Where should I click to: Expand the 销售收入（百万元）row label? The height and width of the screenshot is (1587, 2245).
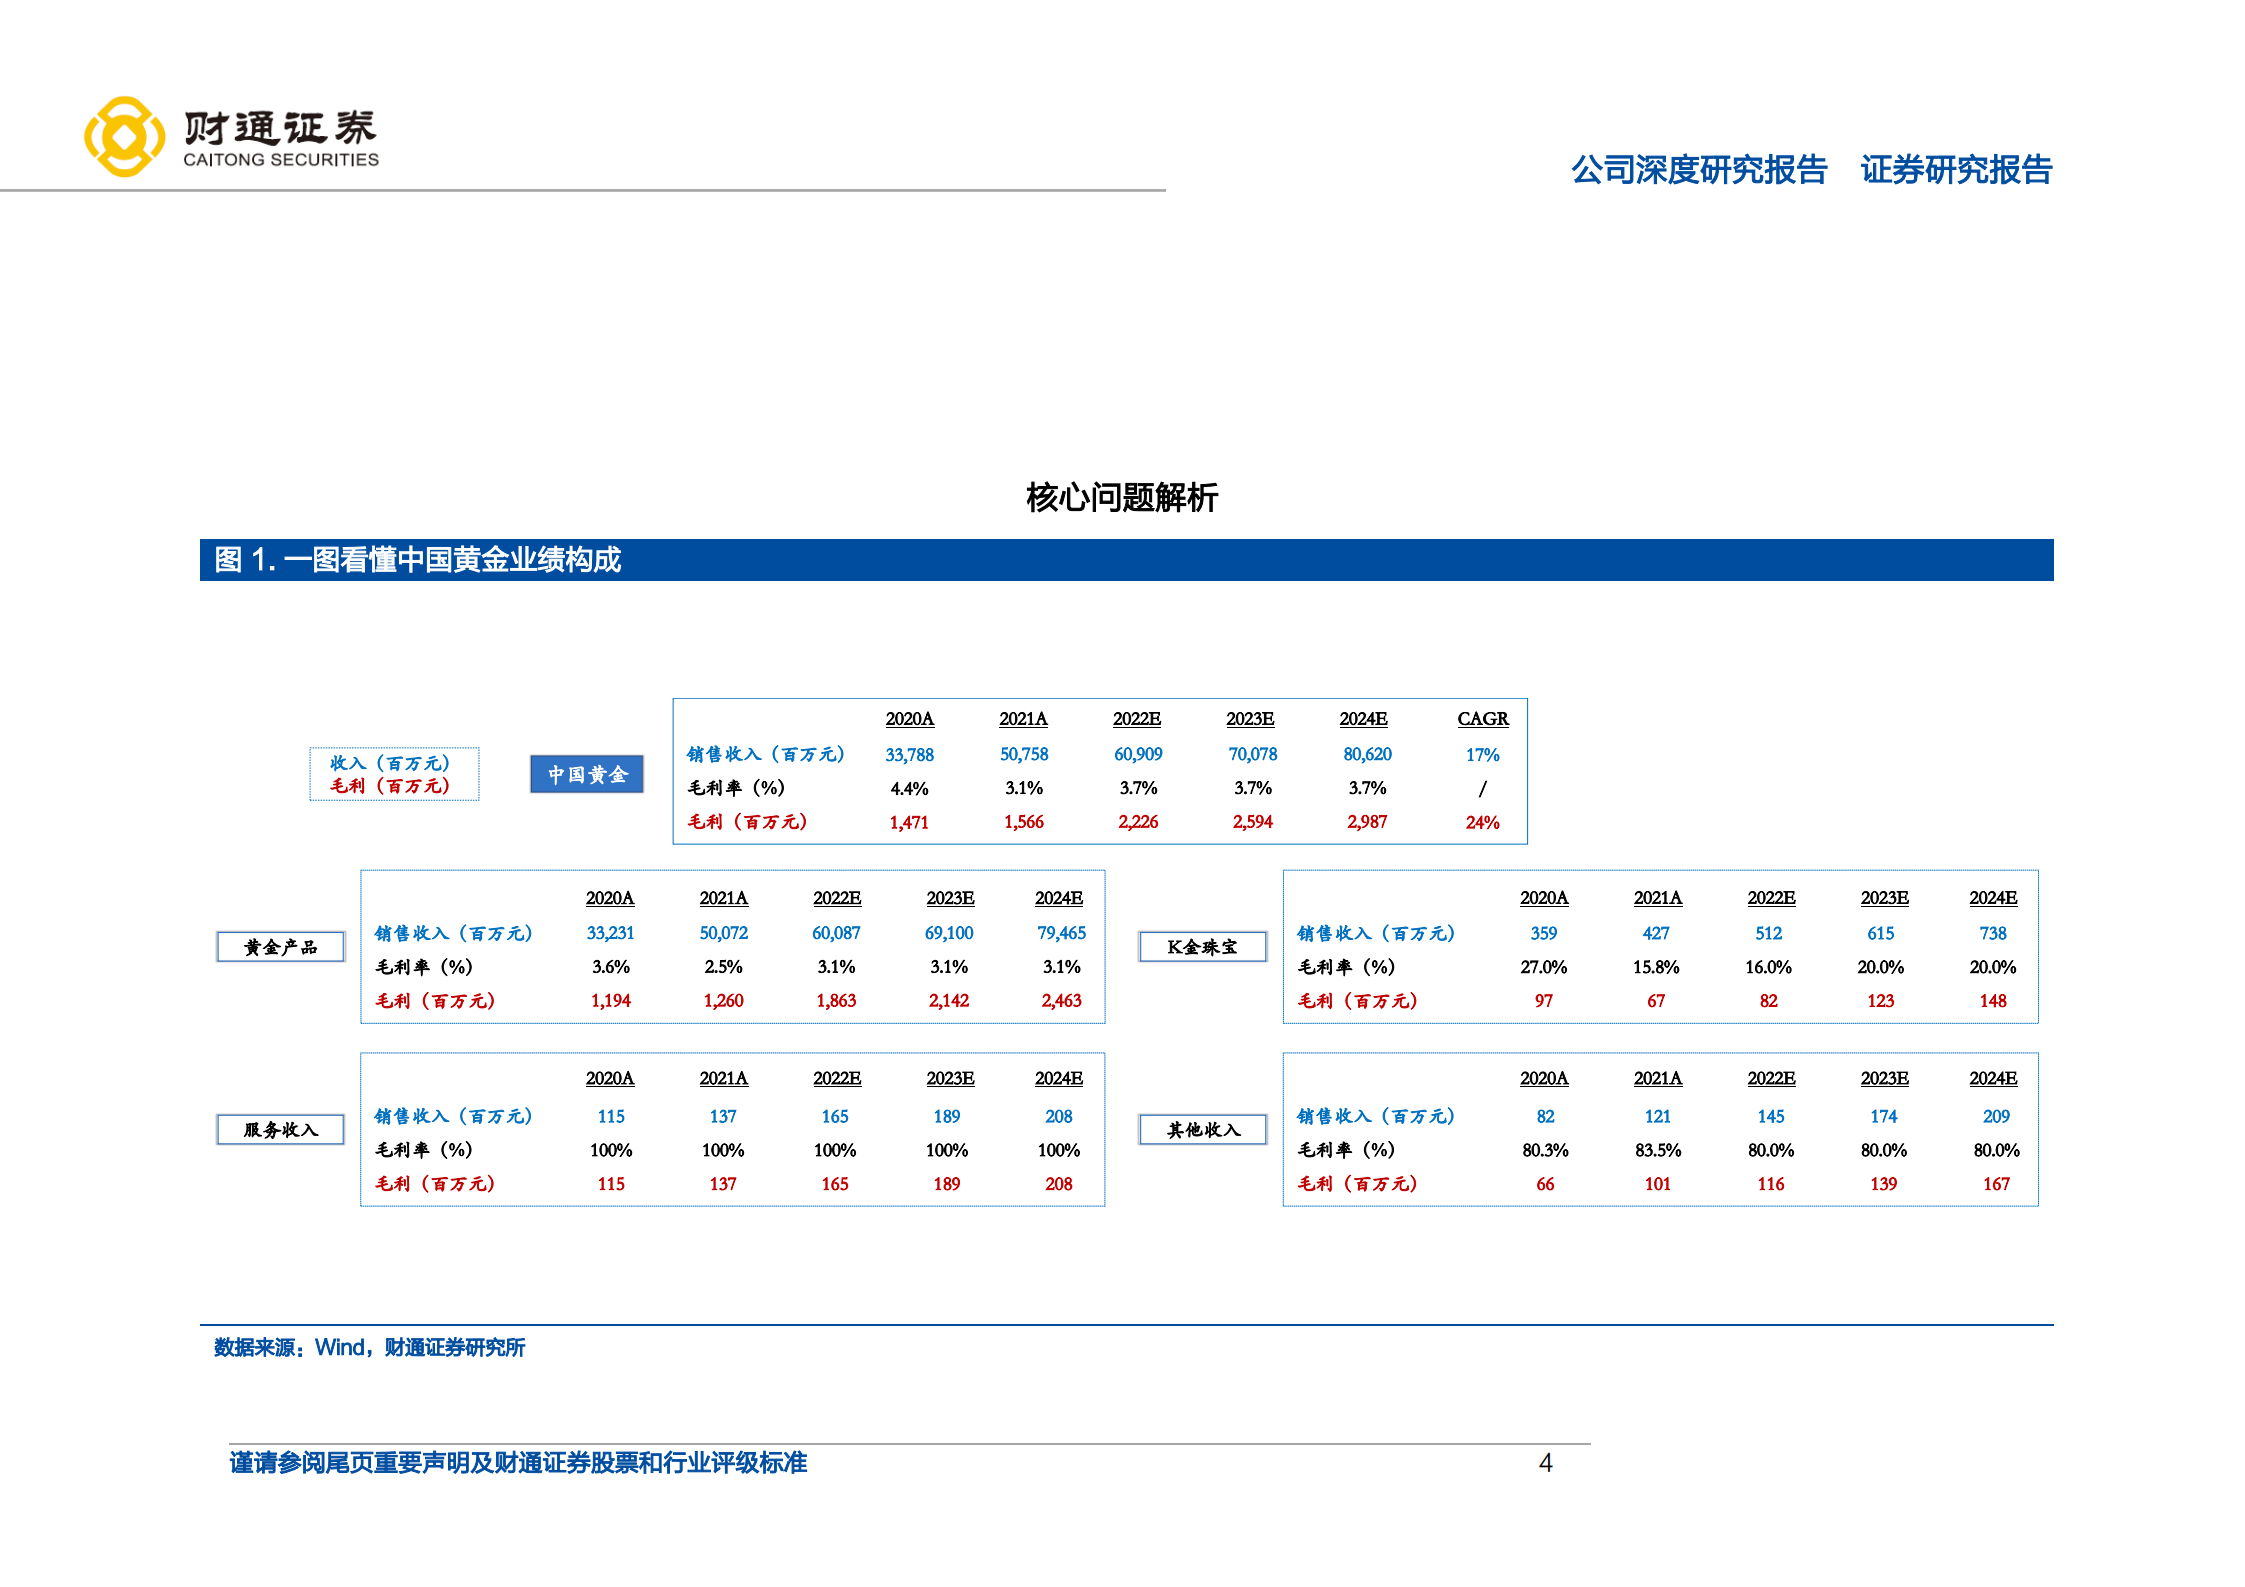(765, 754)
